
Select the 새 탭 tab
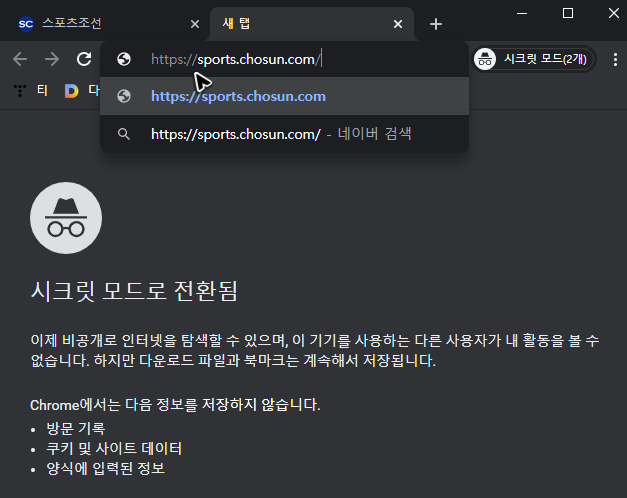[311, 24]
